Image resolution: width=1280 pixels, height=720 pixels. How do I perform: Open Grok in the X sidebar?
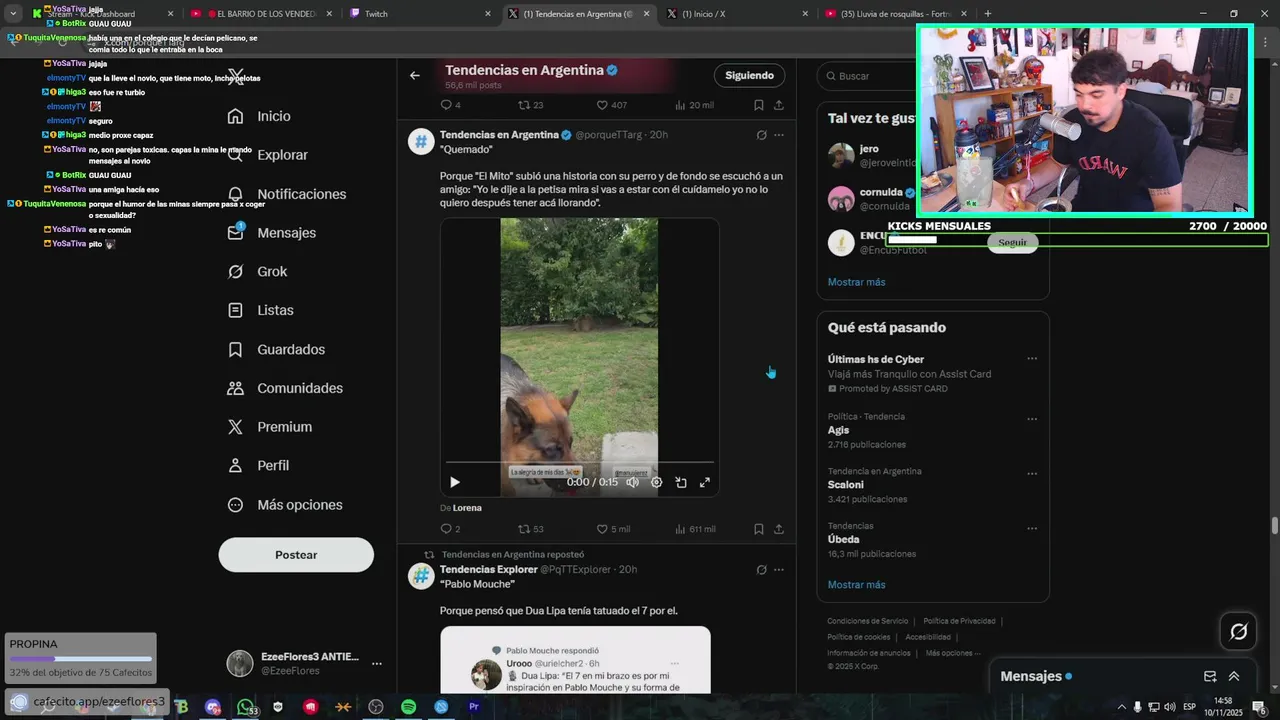click(x=258, y=272)
